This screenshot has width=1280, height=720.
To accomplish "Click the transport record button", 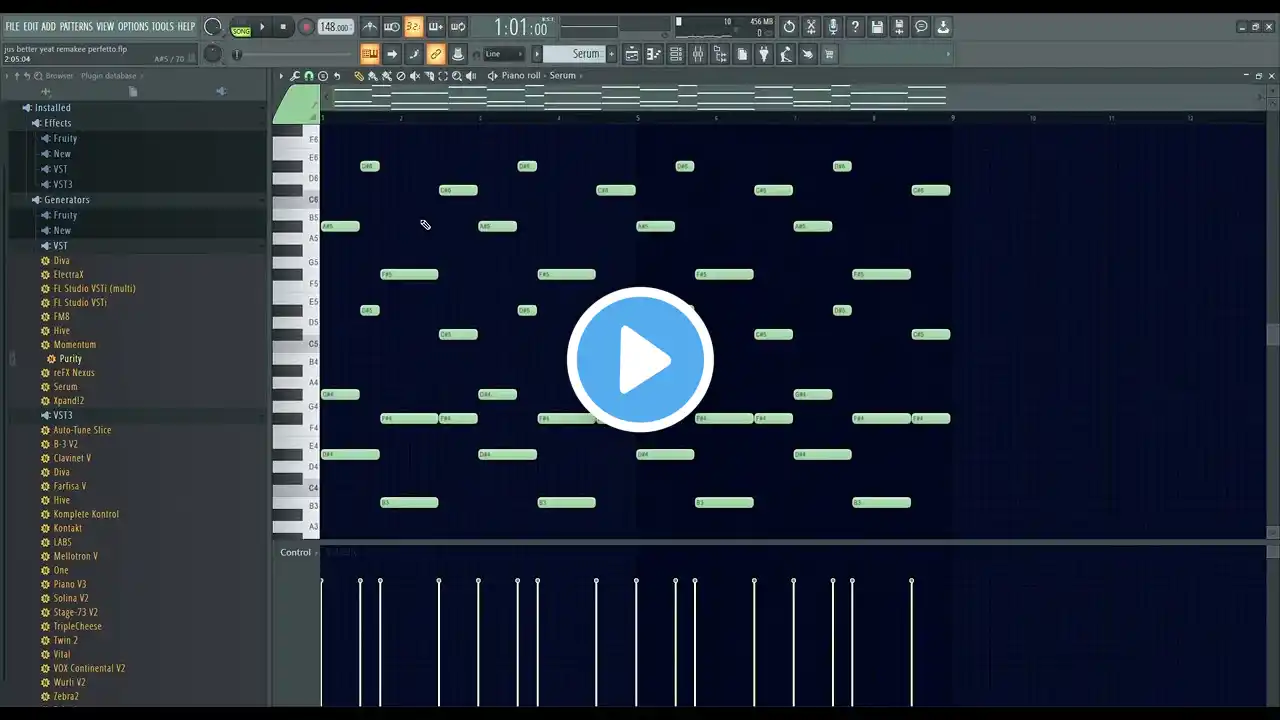I will point(306,28).
